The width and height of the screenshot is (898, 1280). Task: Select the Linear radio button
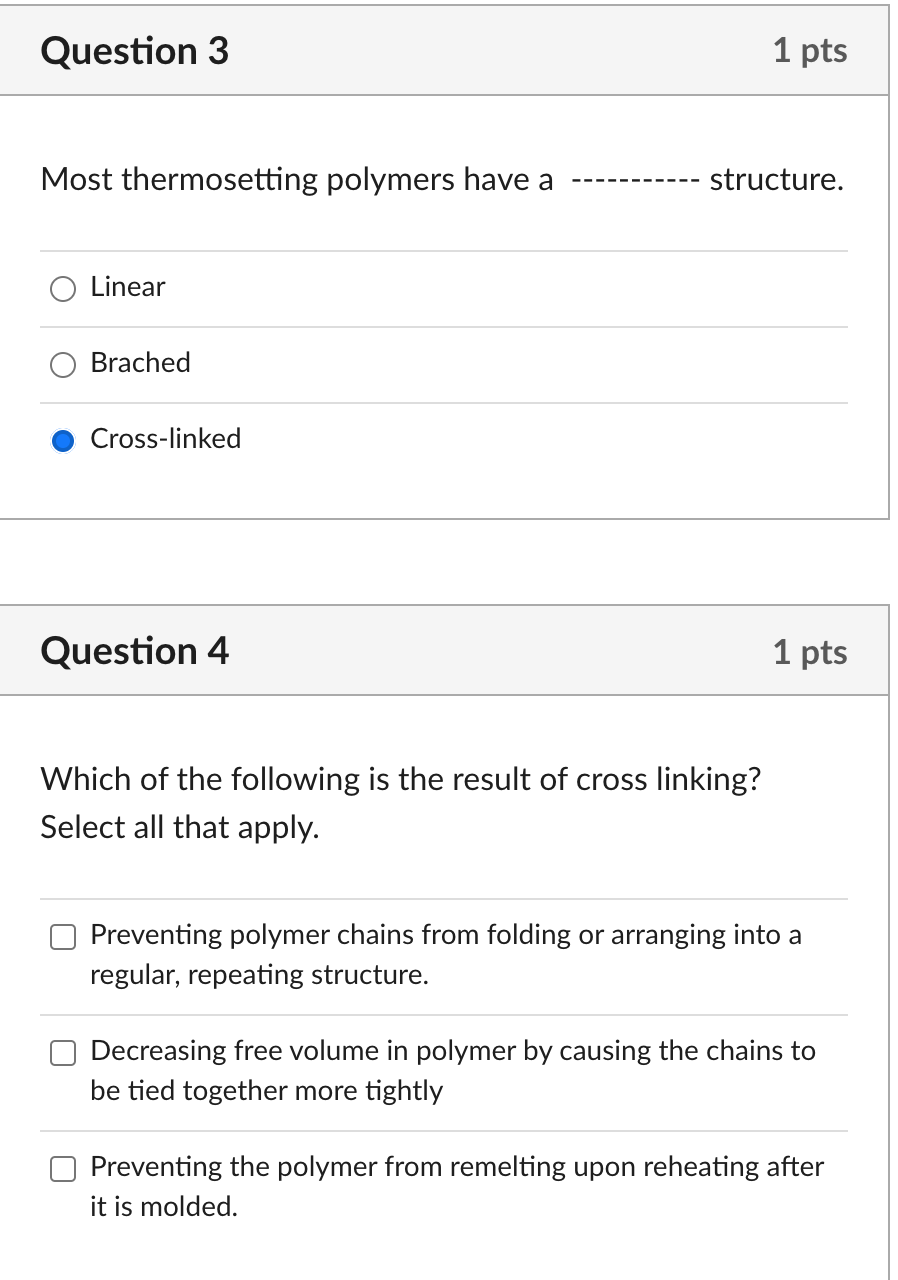tap(62, 289)
